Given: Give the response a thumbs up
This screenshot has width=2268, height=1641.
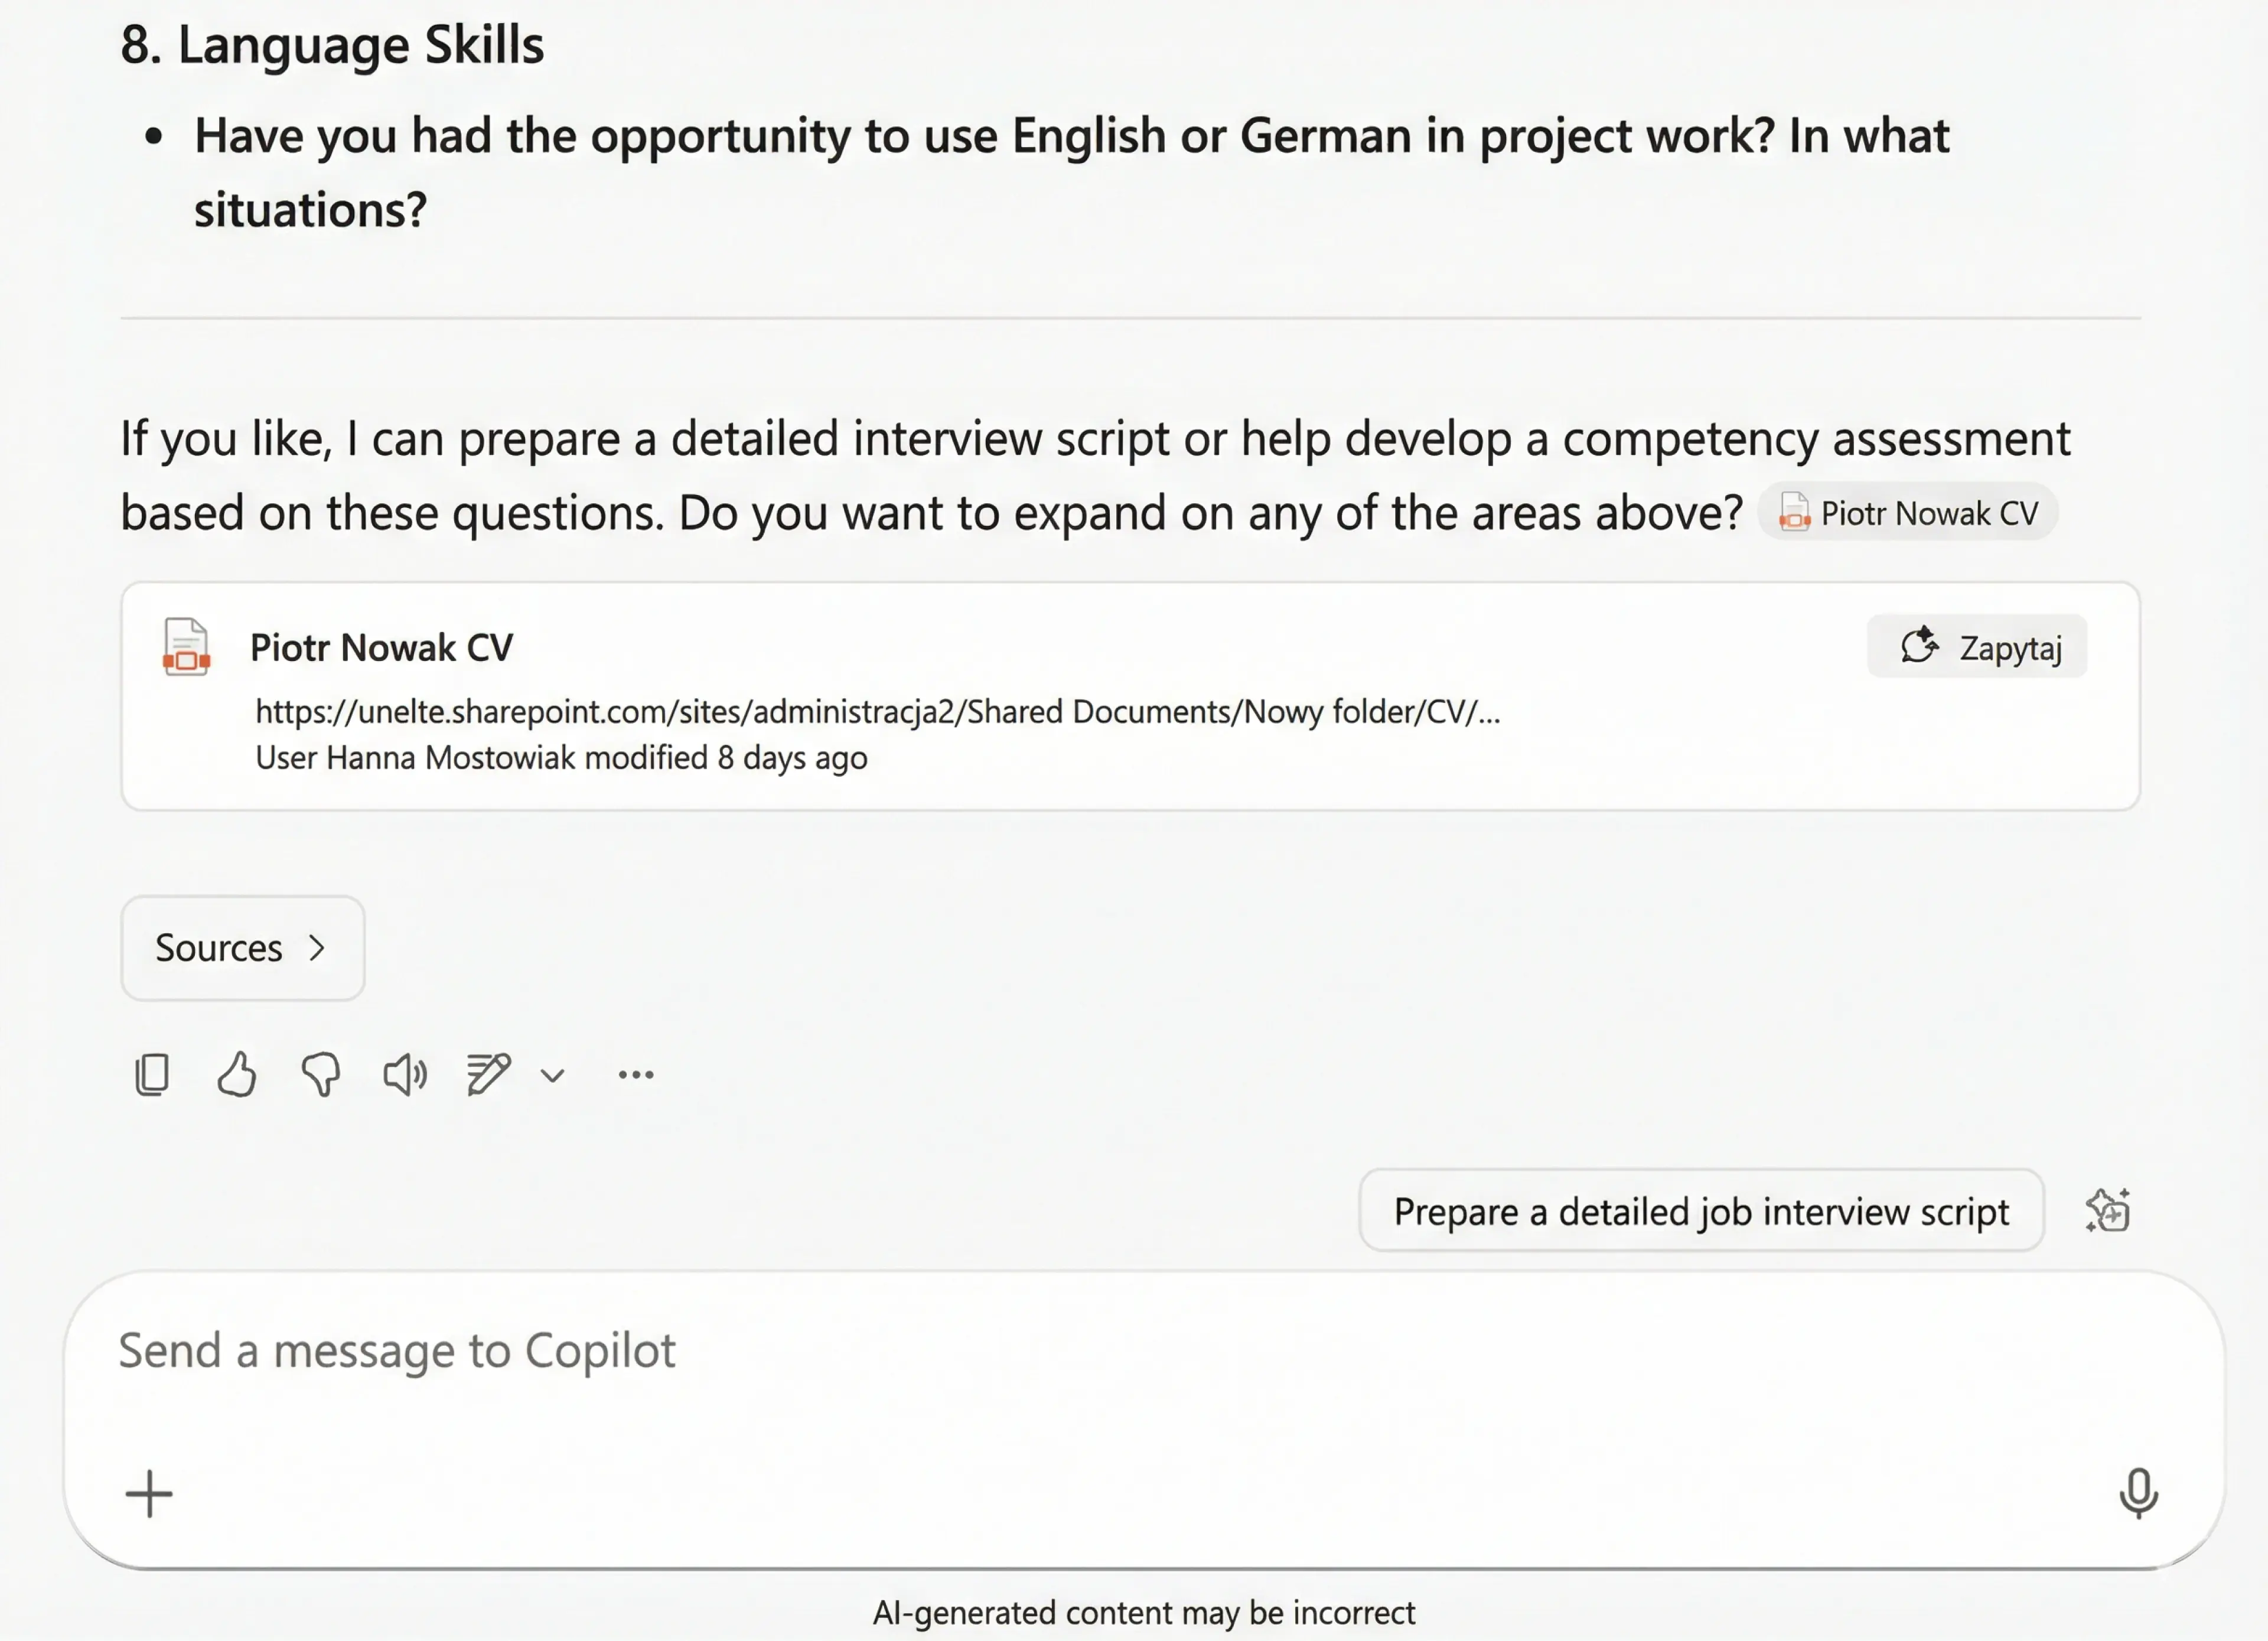Looking at the screenshot, I should 236,1075.
